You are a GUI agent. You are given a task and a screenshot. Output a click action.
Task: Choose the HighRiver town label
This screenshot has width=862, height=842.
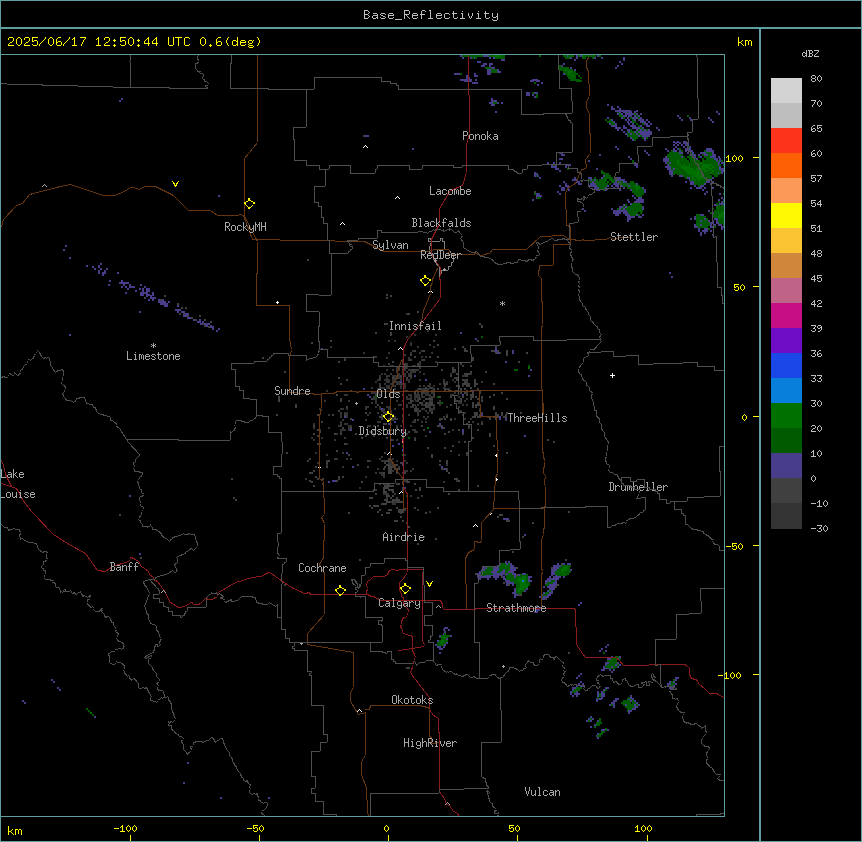click(x=430, y=743)
